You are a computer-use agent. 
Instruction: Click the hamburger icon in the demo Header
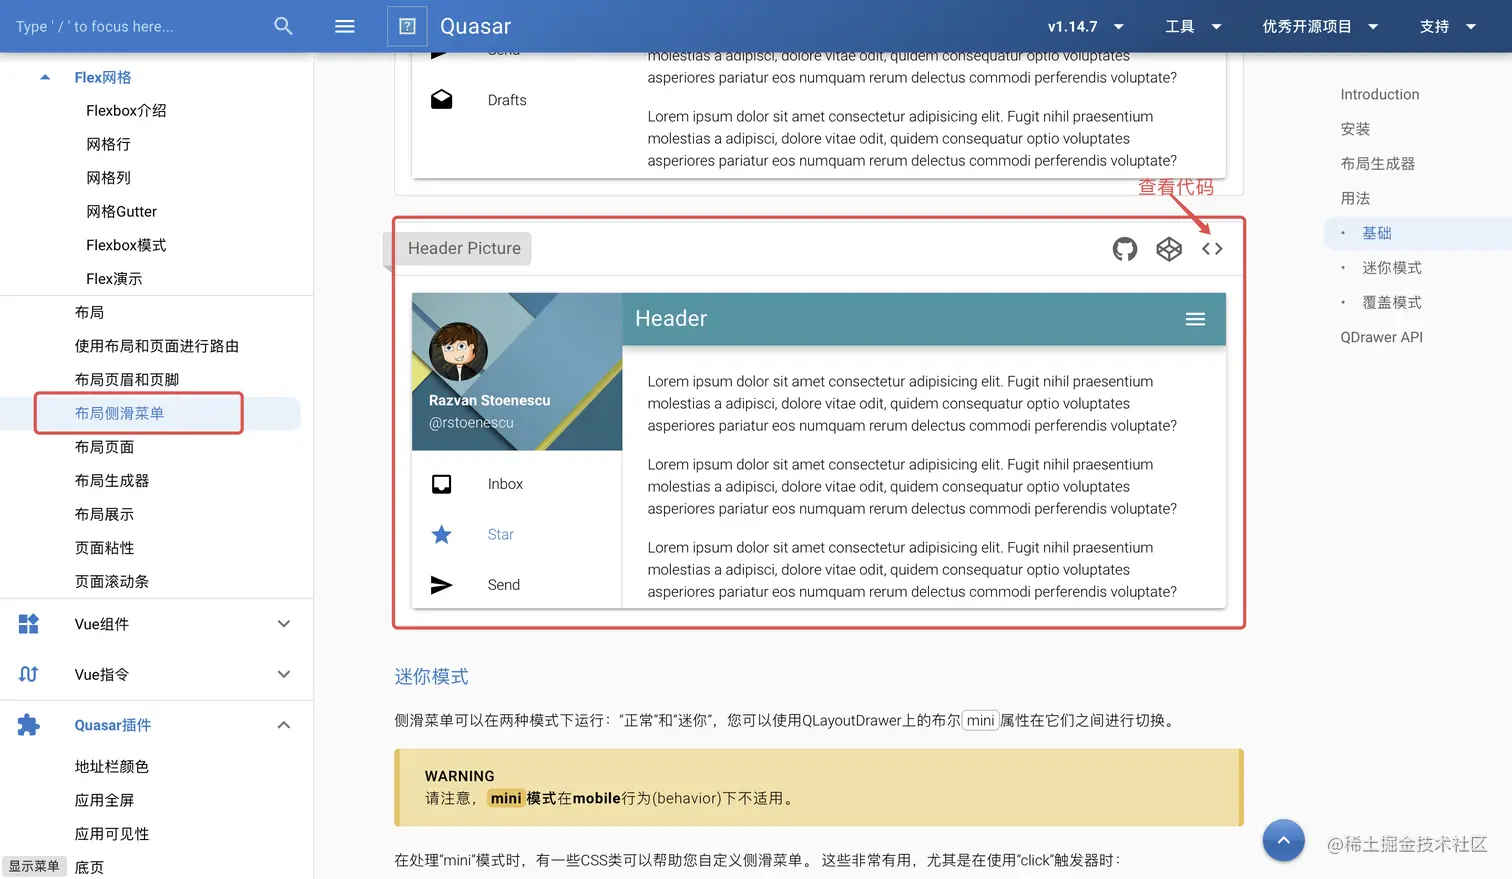(1195, 319)
